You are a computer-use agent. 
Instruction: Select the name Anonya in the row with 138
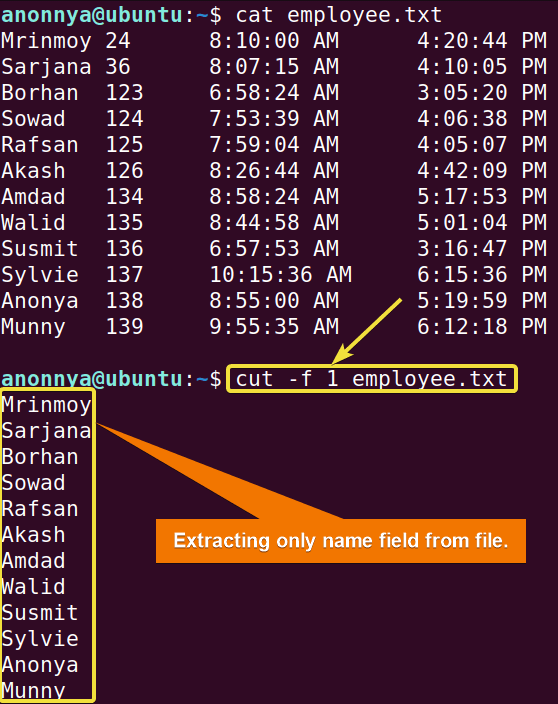click(40, 301)
